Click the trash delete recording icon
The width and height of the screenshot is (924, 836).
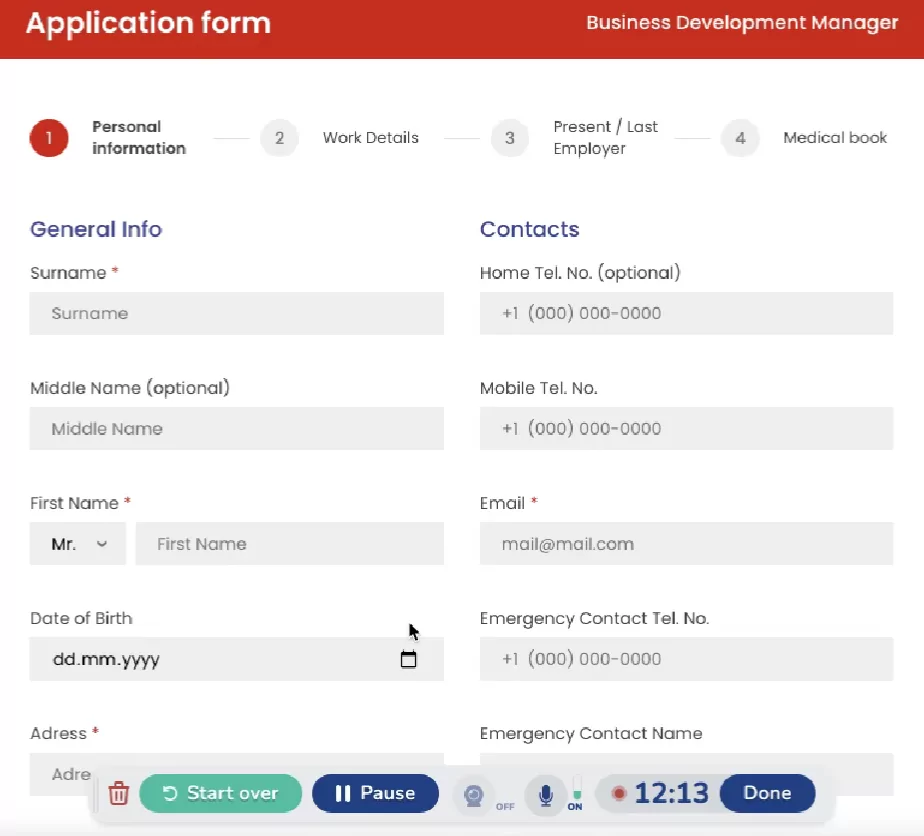118,793
